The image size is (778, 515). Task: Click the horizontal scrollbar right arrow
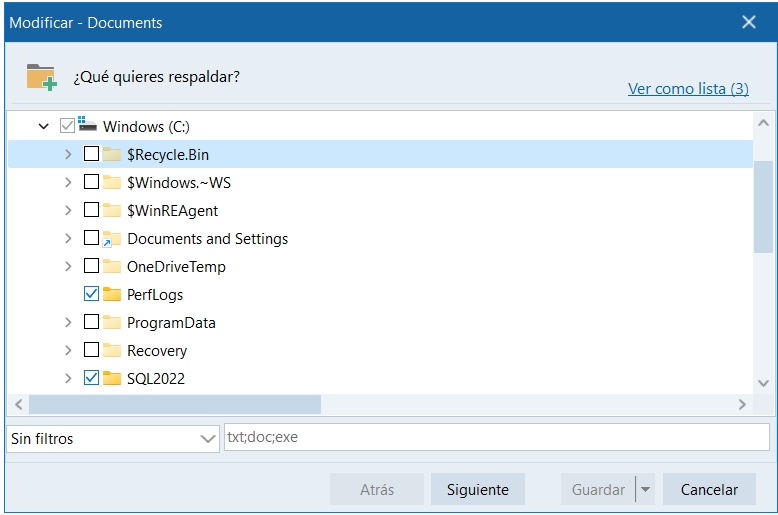742,405
